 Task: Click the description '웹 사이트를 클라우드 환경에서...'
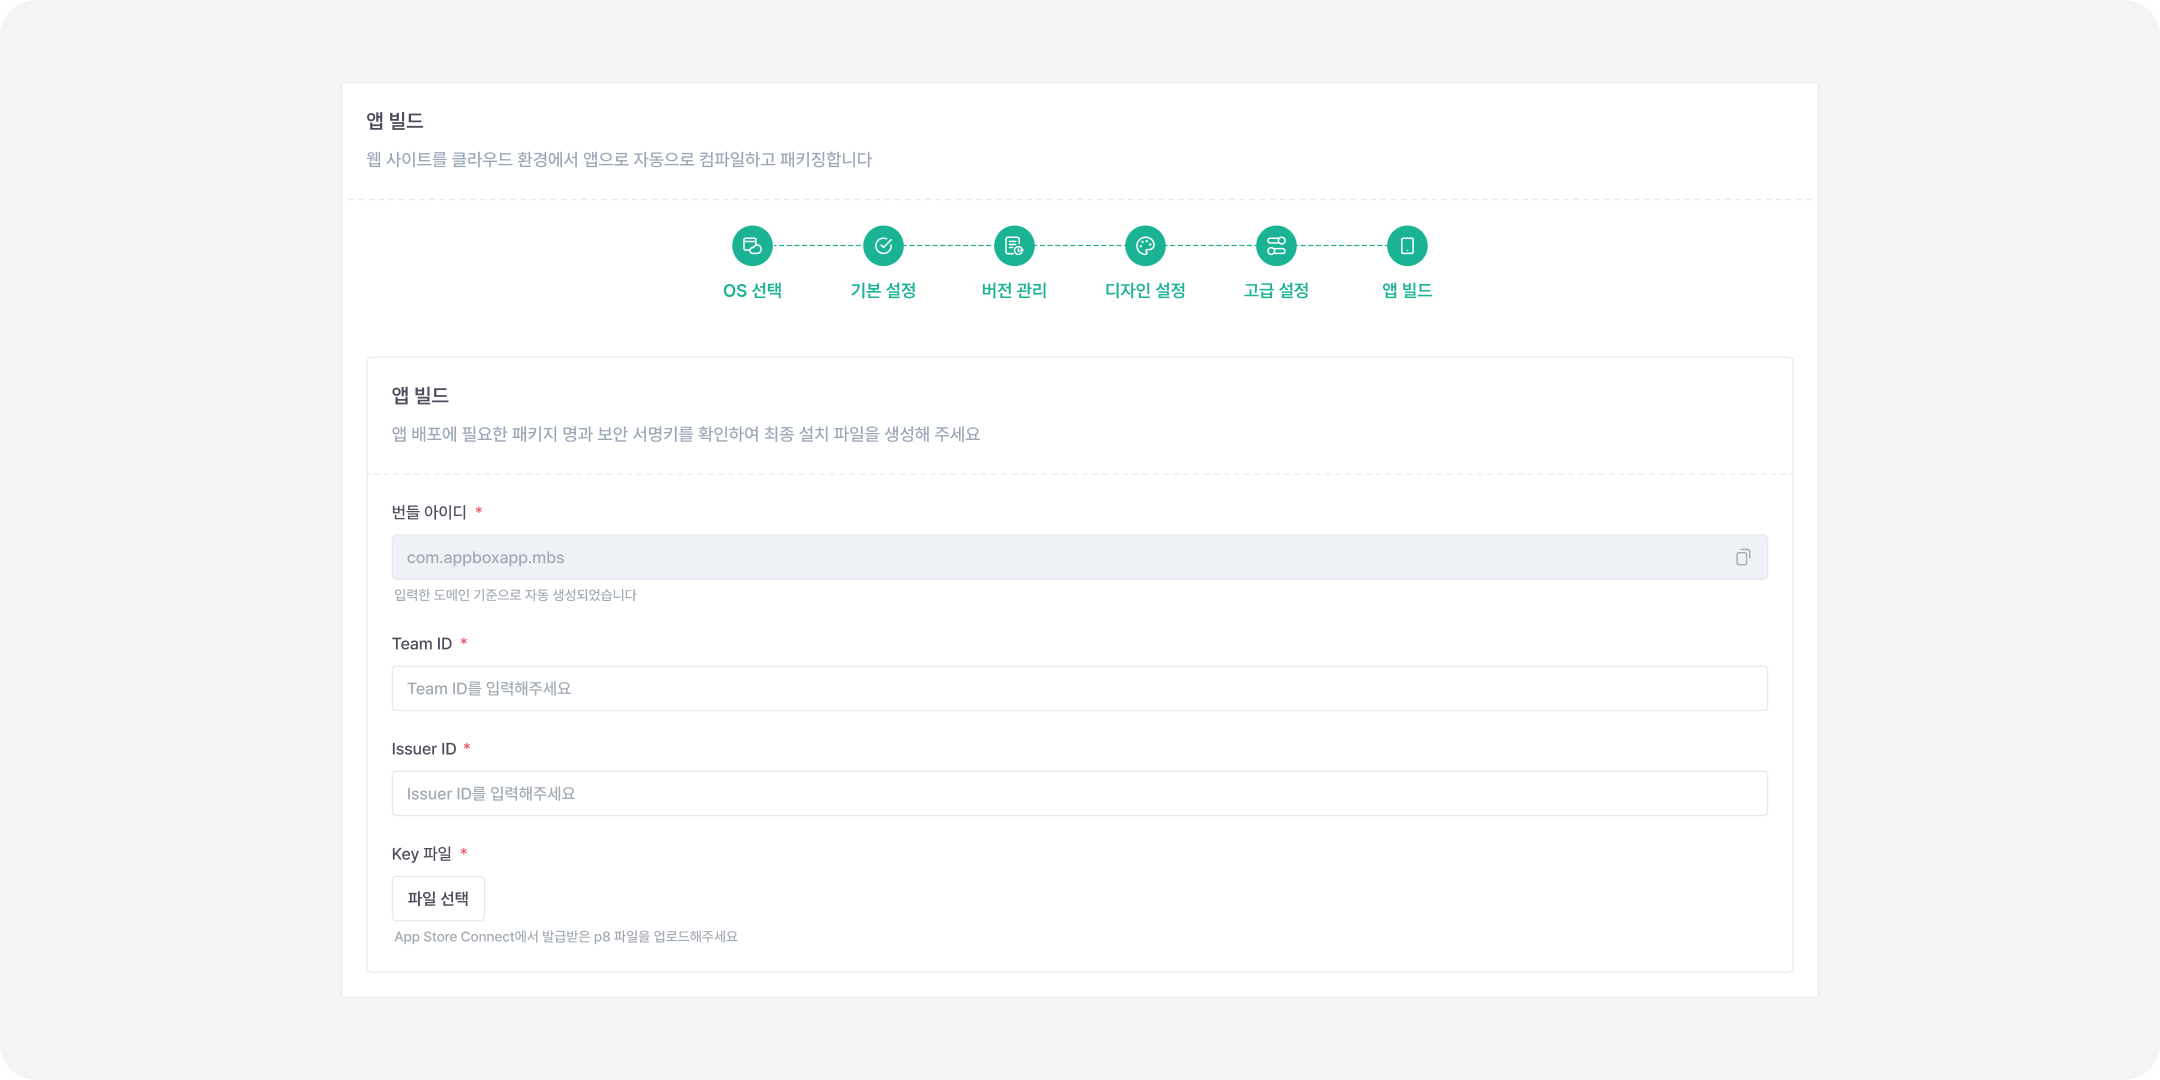(x=619, y=160)
